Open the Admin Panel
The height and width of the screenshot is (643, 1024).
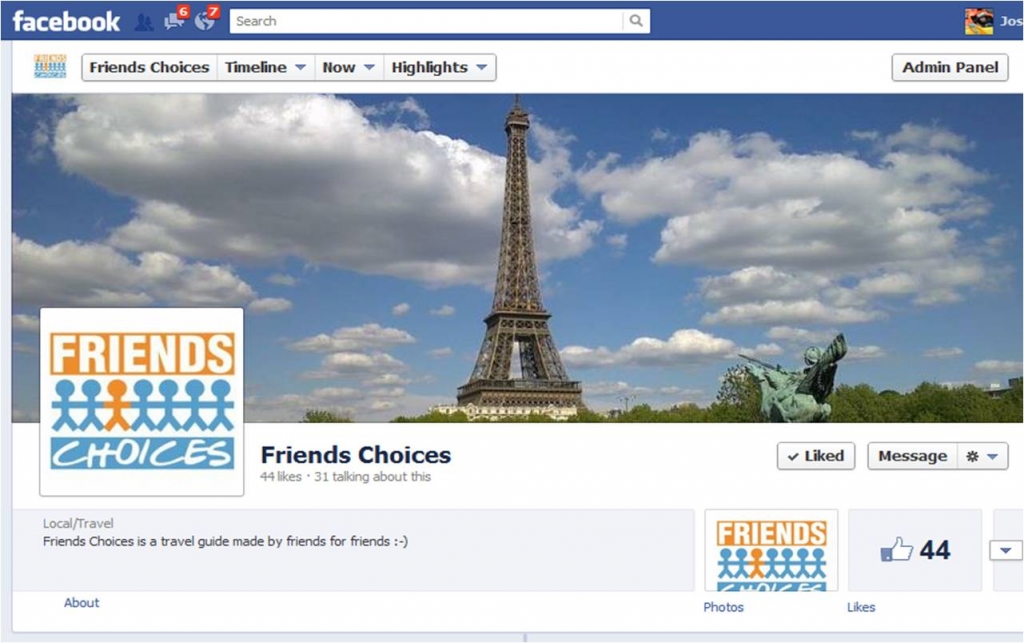(950, 67)
